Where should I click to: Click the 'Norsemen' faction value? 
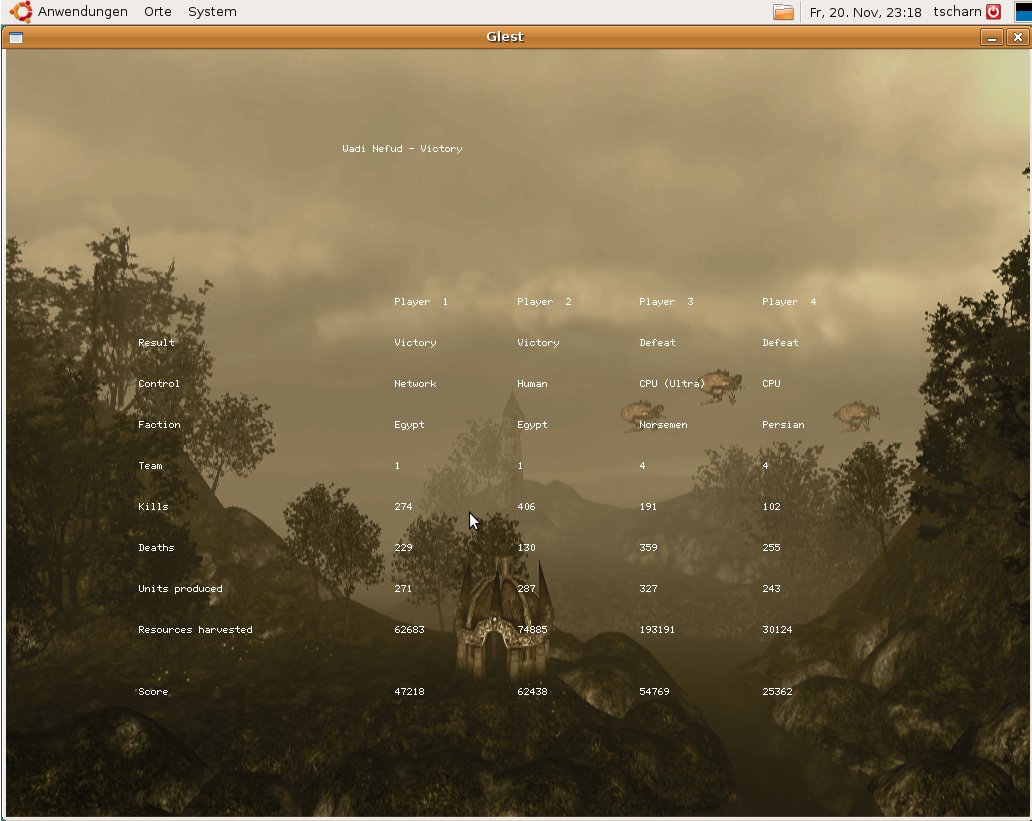tap(663, 425)
